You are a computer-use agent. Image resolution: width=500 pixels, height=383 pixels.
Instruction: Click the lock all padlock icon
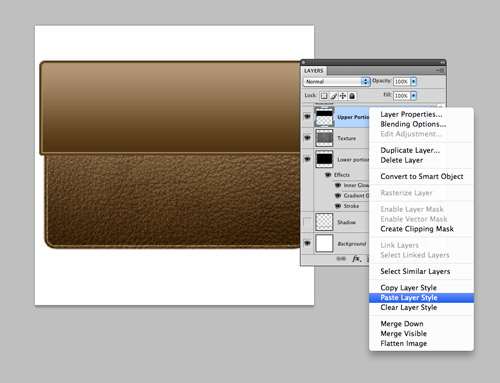pyautogui.click(x=352, y=96)
